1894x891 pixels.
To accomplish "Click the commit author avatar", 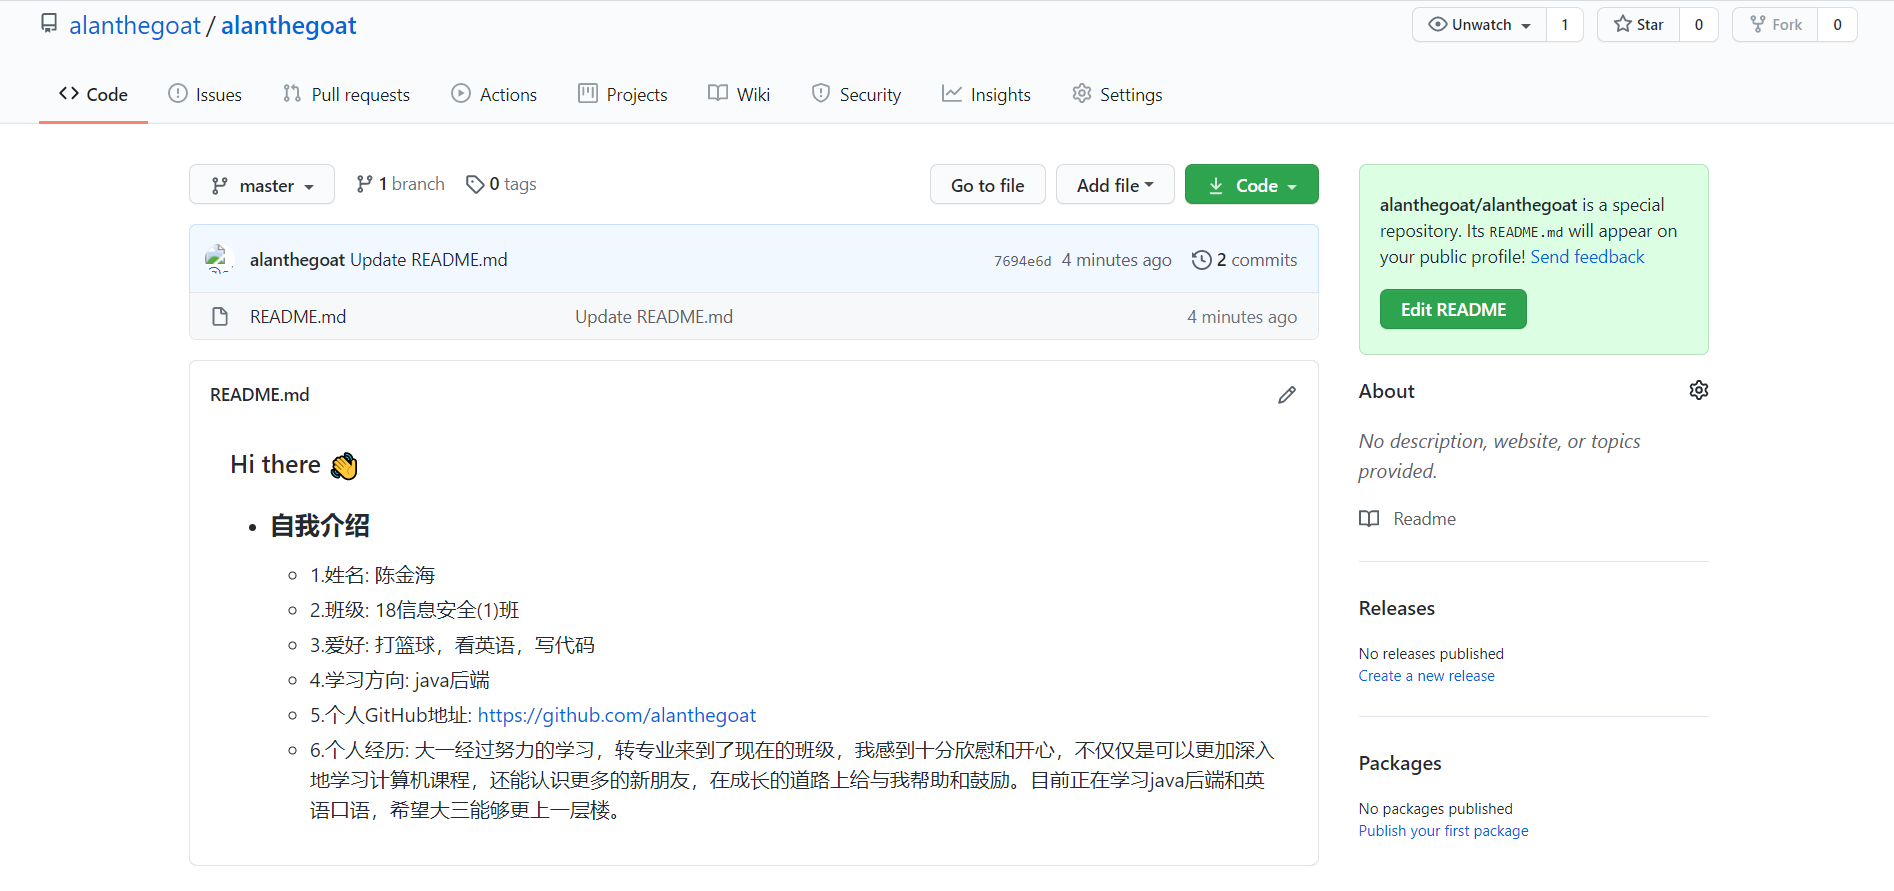I will [x=219, y=259].
